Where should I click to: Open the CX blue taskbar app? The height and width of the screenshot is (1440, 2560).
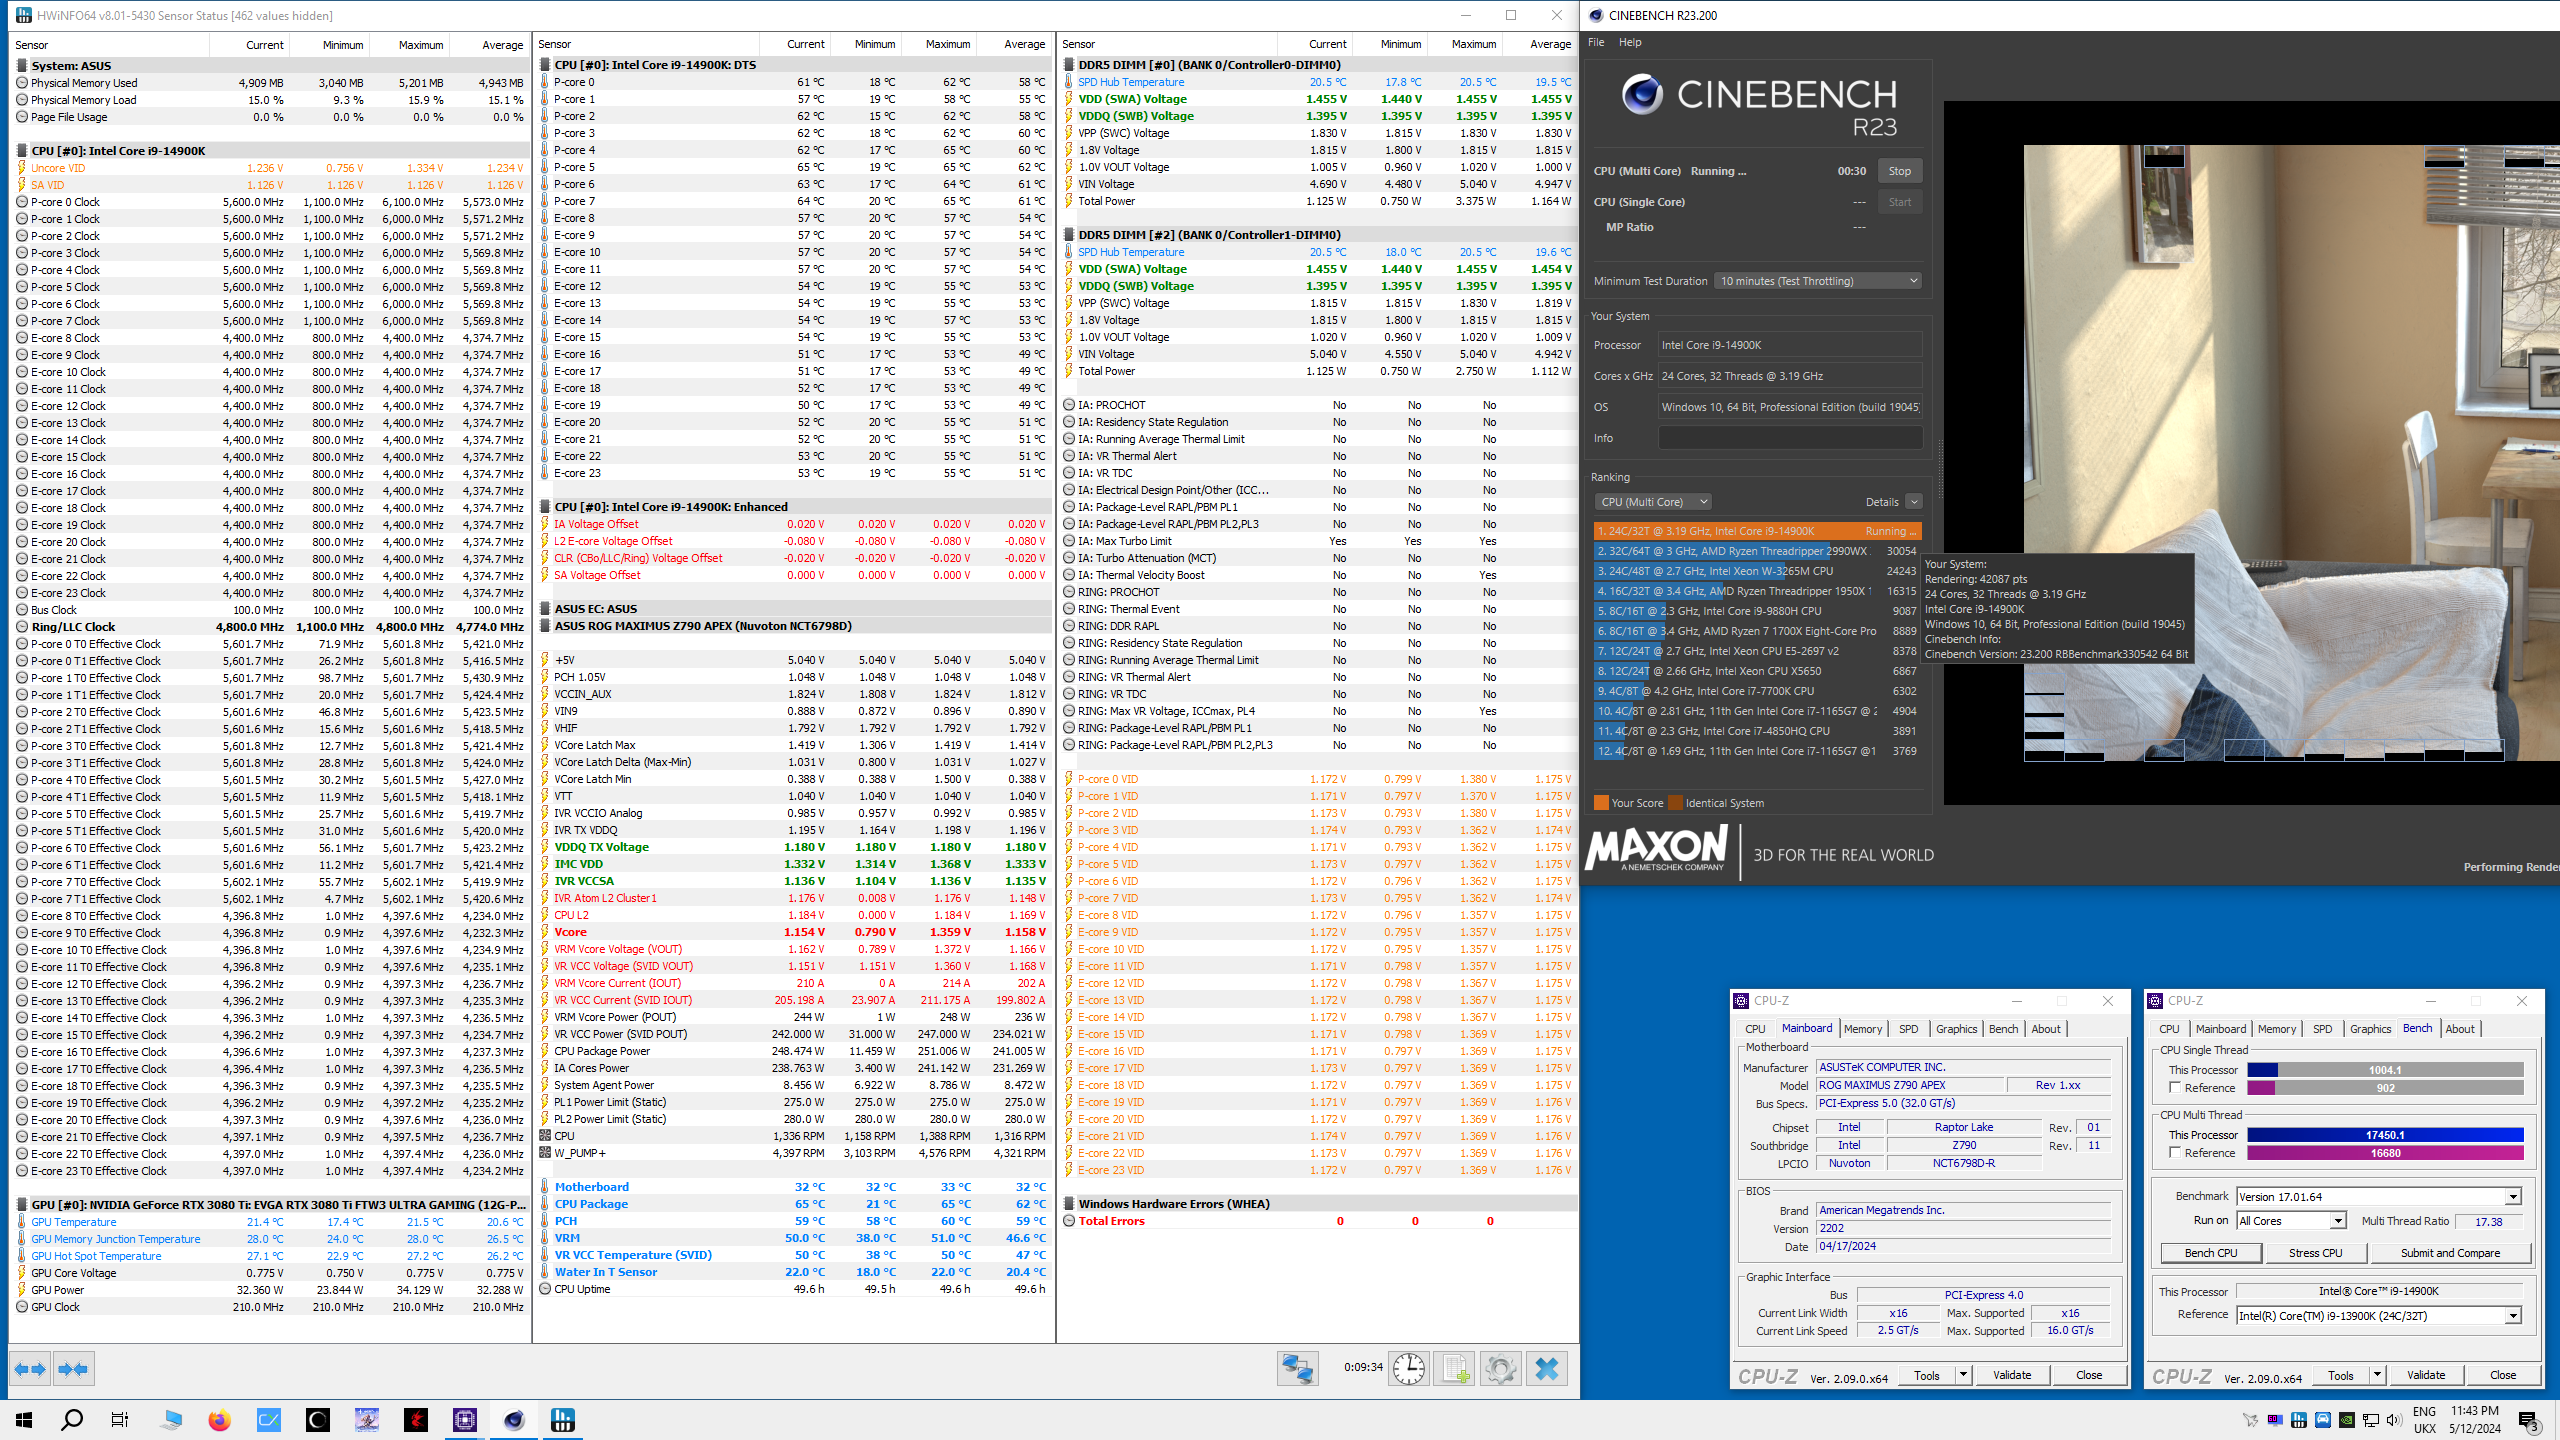pyautogui.click(x=269, y=1420)
